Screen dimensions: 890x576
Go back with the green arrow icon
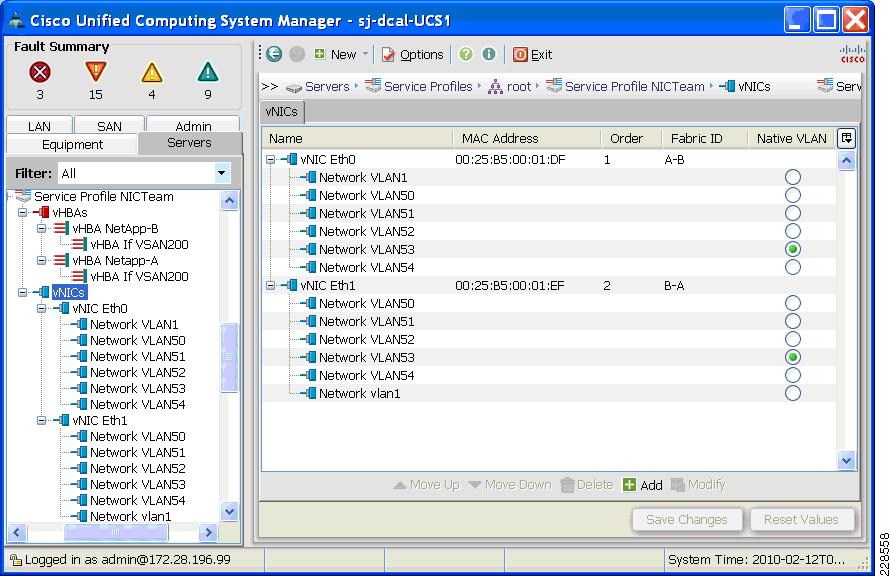(x=274, y=54)
